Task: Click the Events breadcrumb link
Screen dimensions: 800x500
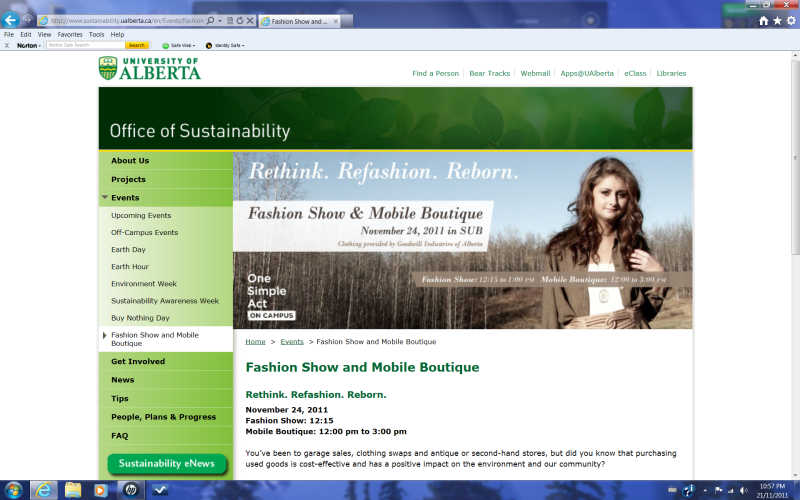Action: coord(292,342)
